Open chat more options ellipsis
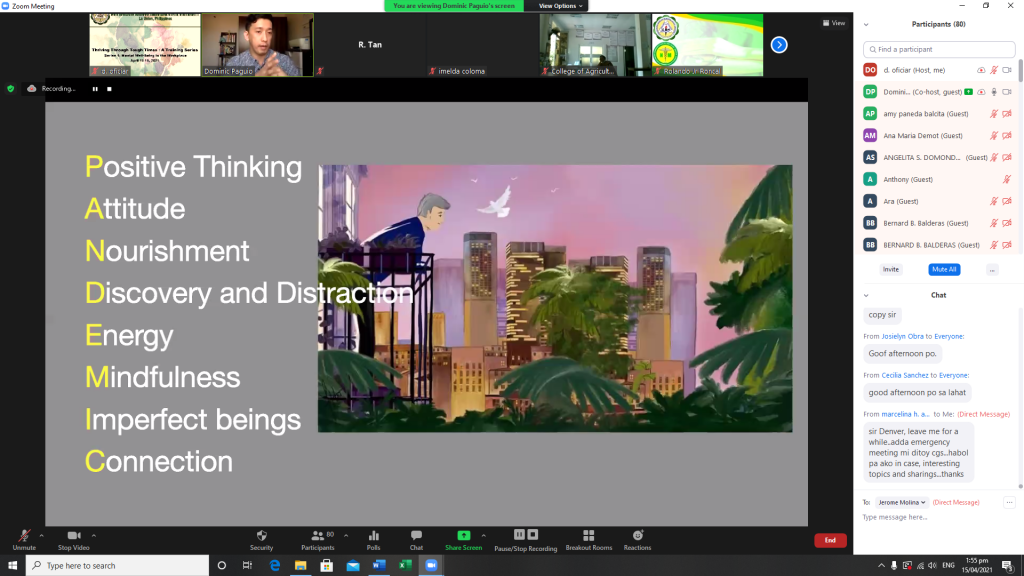1024x576 pixels. 1009,502
